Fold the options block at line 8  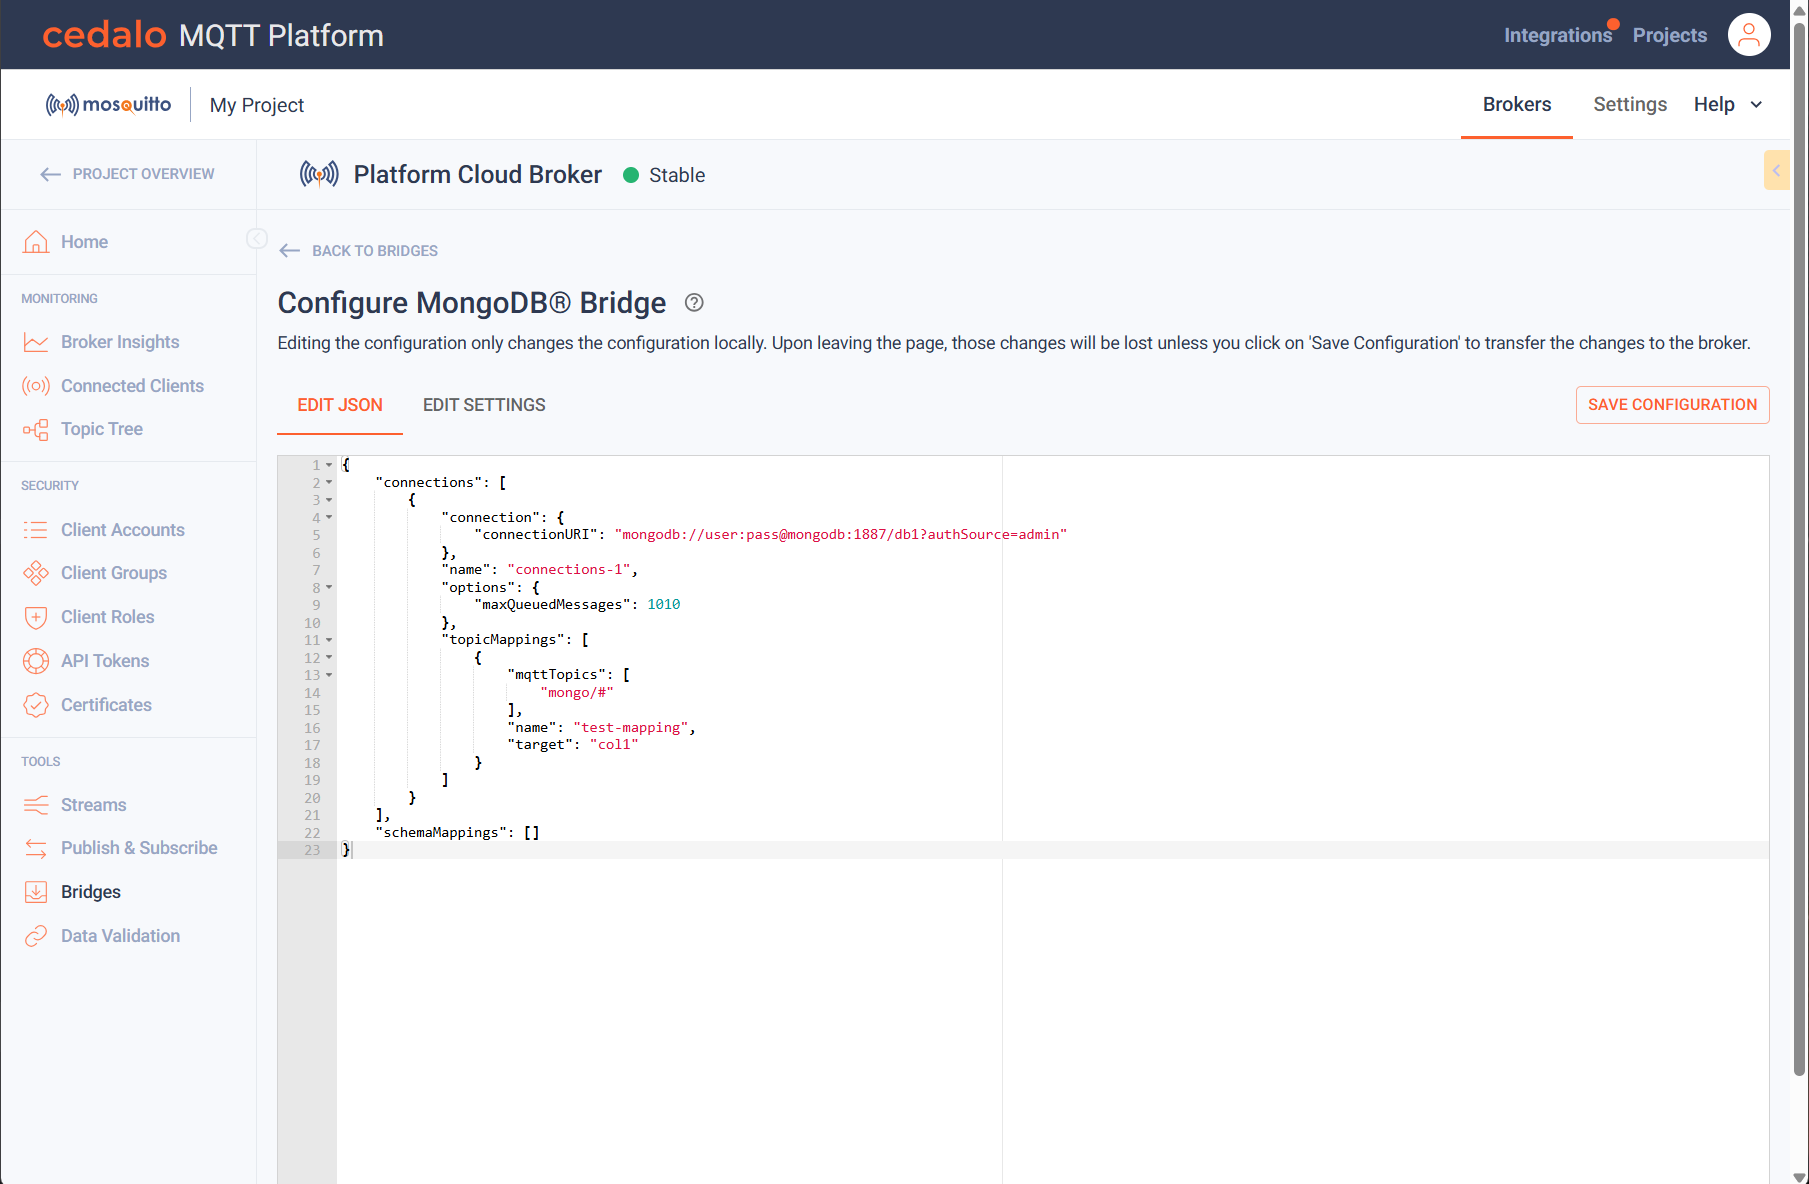[x=329, y=588]
